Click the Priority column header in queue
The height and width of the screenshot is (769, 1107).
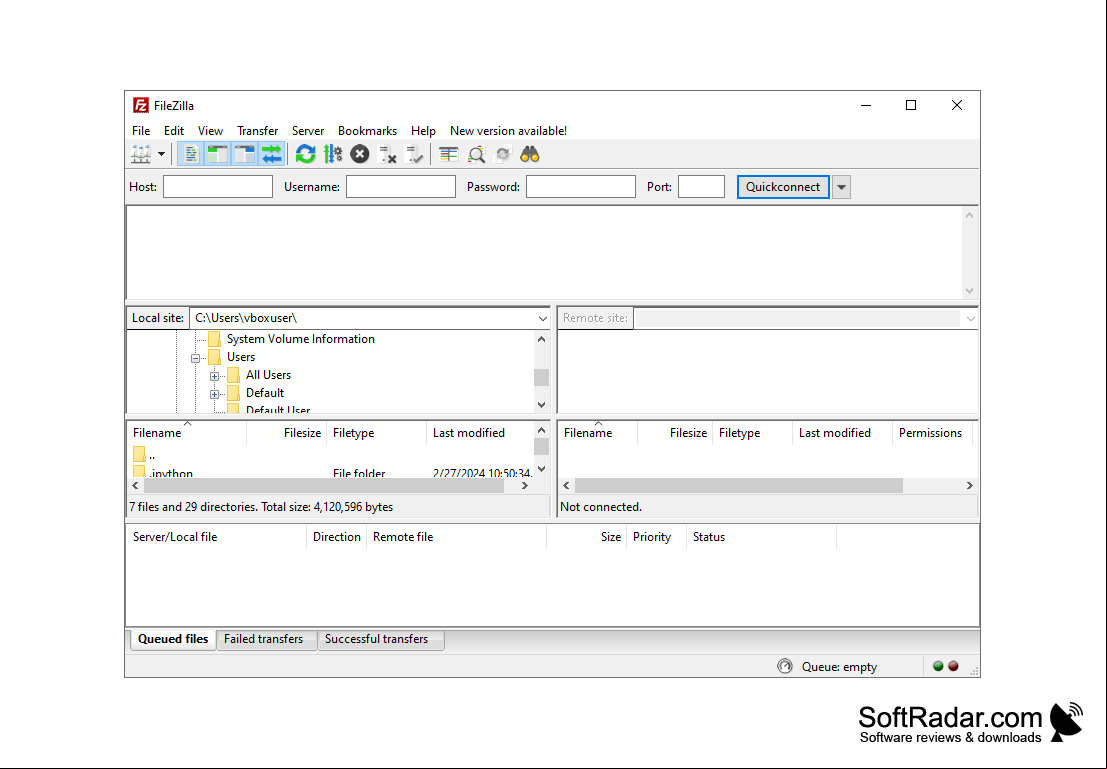(656, 537)
